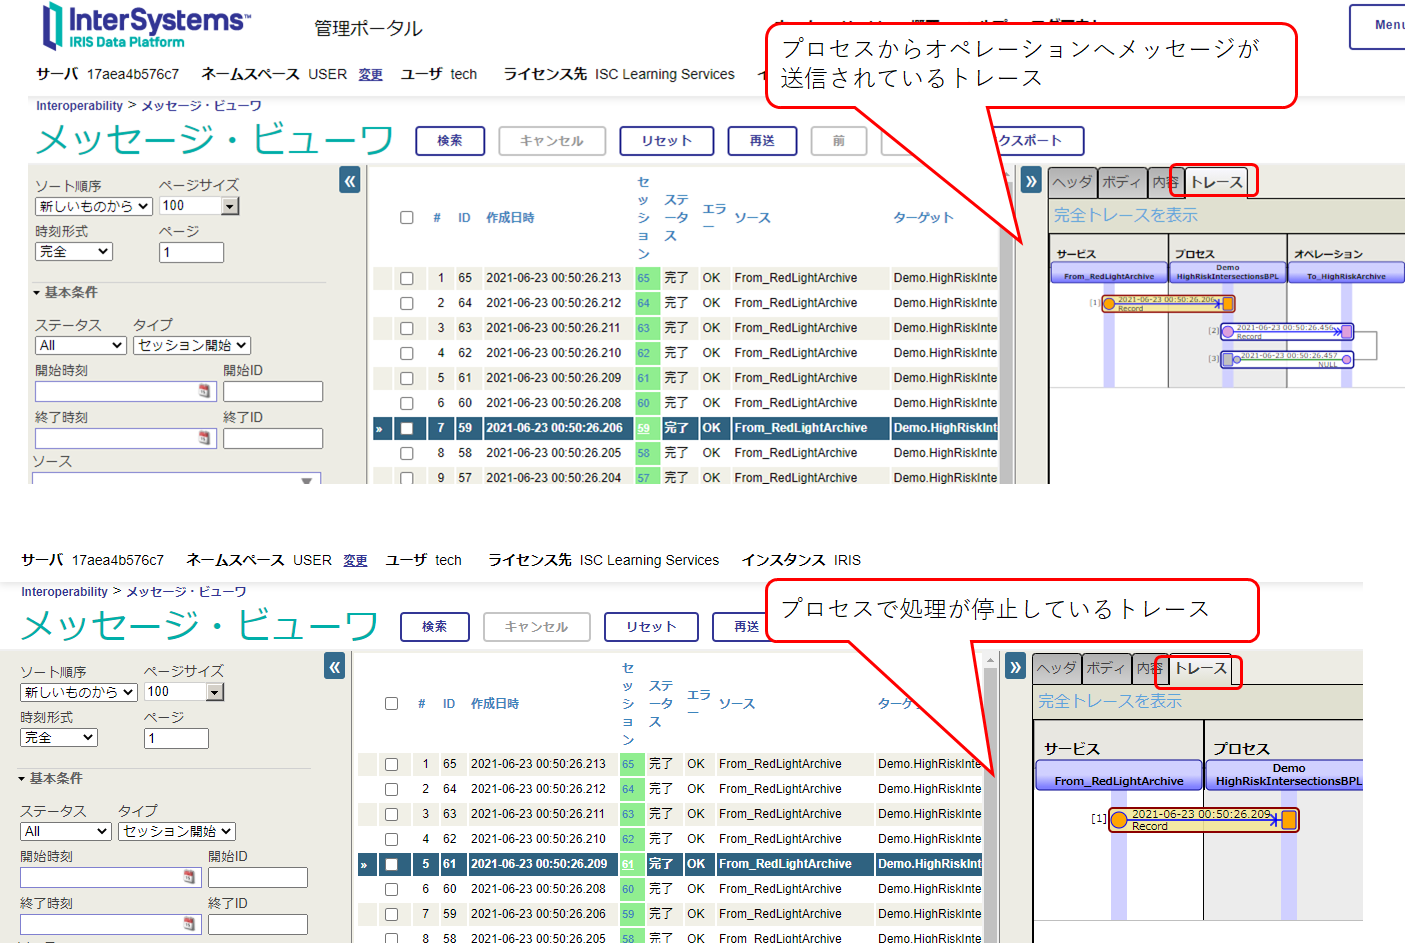Open 開始時刻 calendar icon in upper view
Image resolution: width=1405 pixels, height=943 pixels.
[204, 391]
